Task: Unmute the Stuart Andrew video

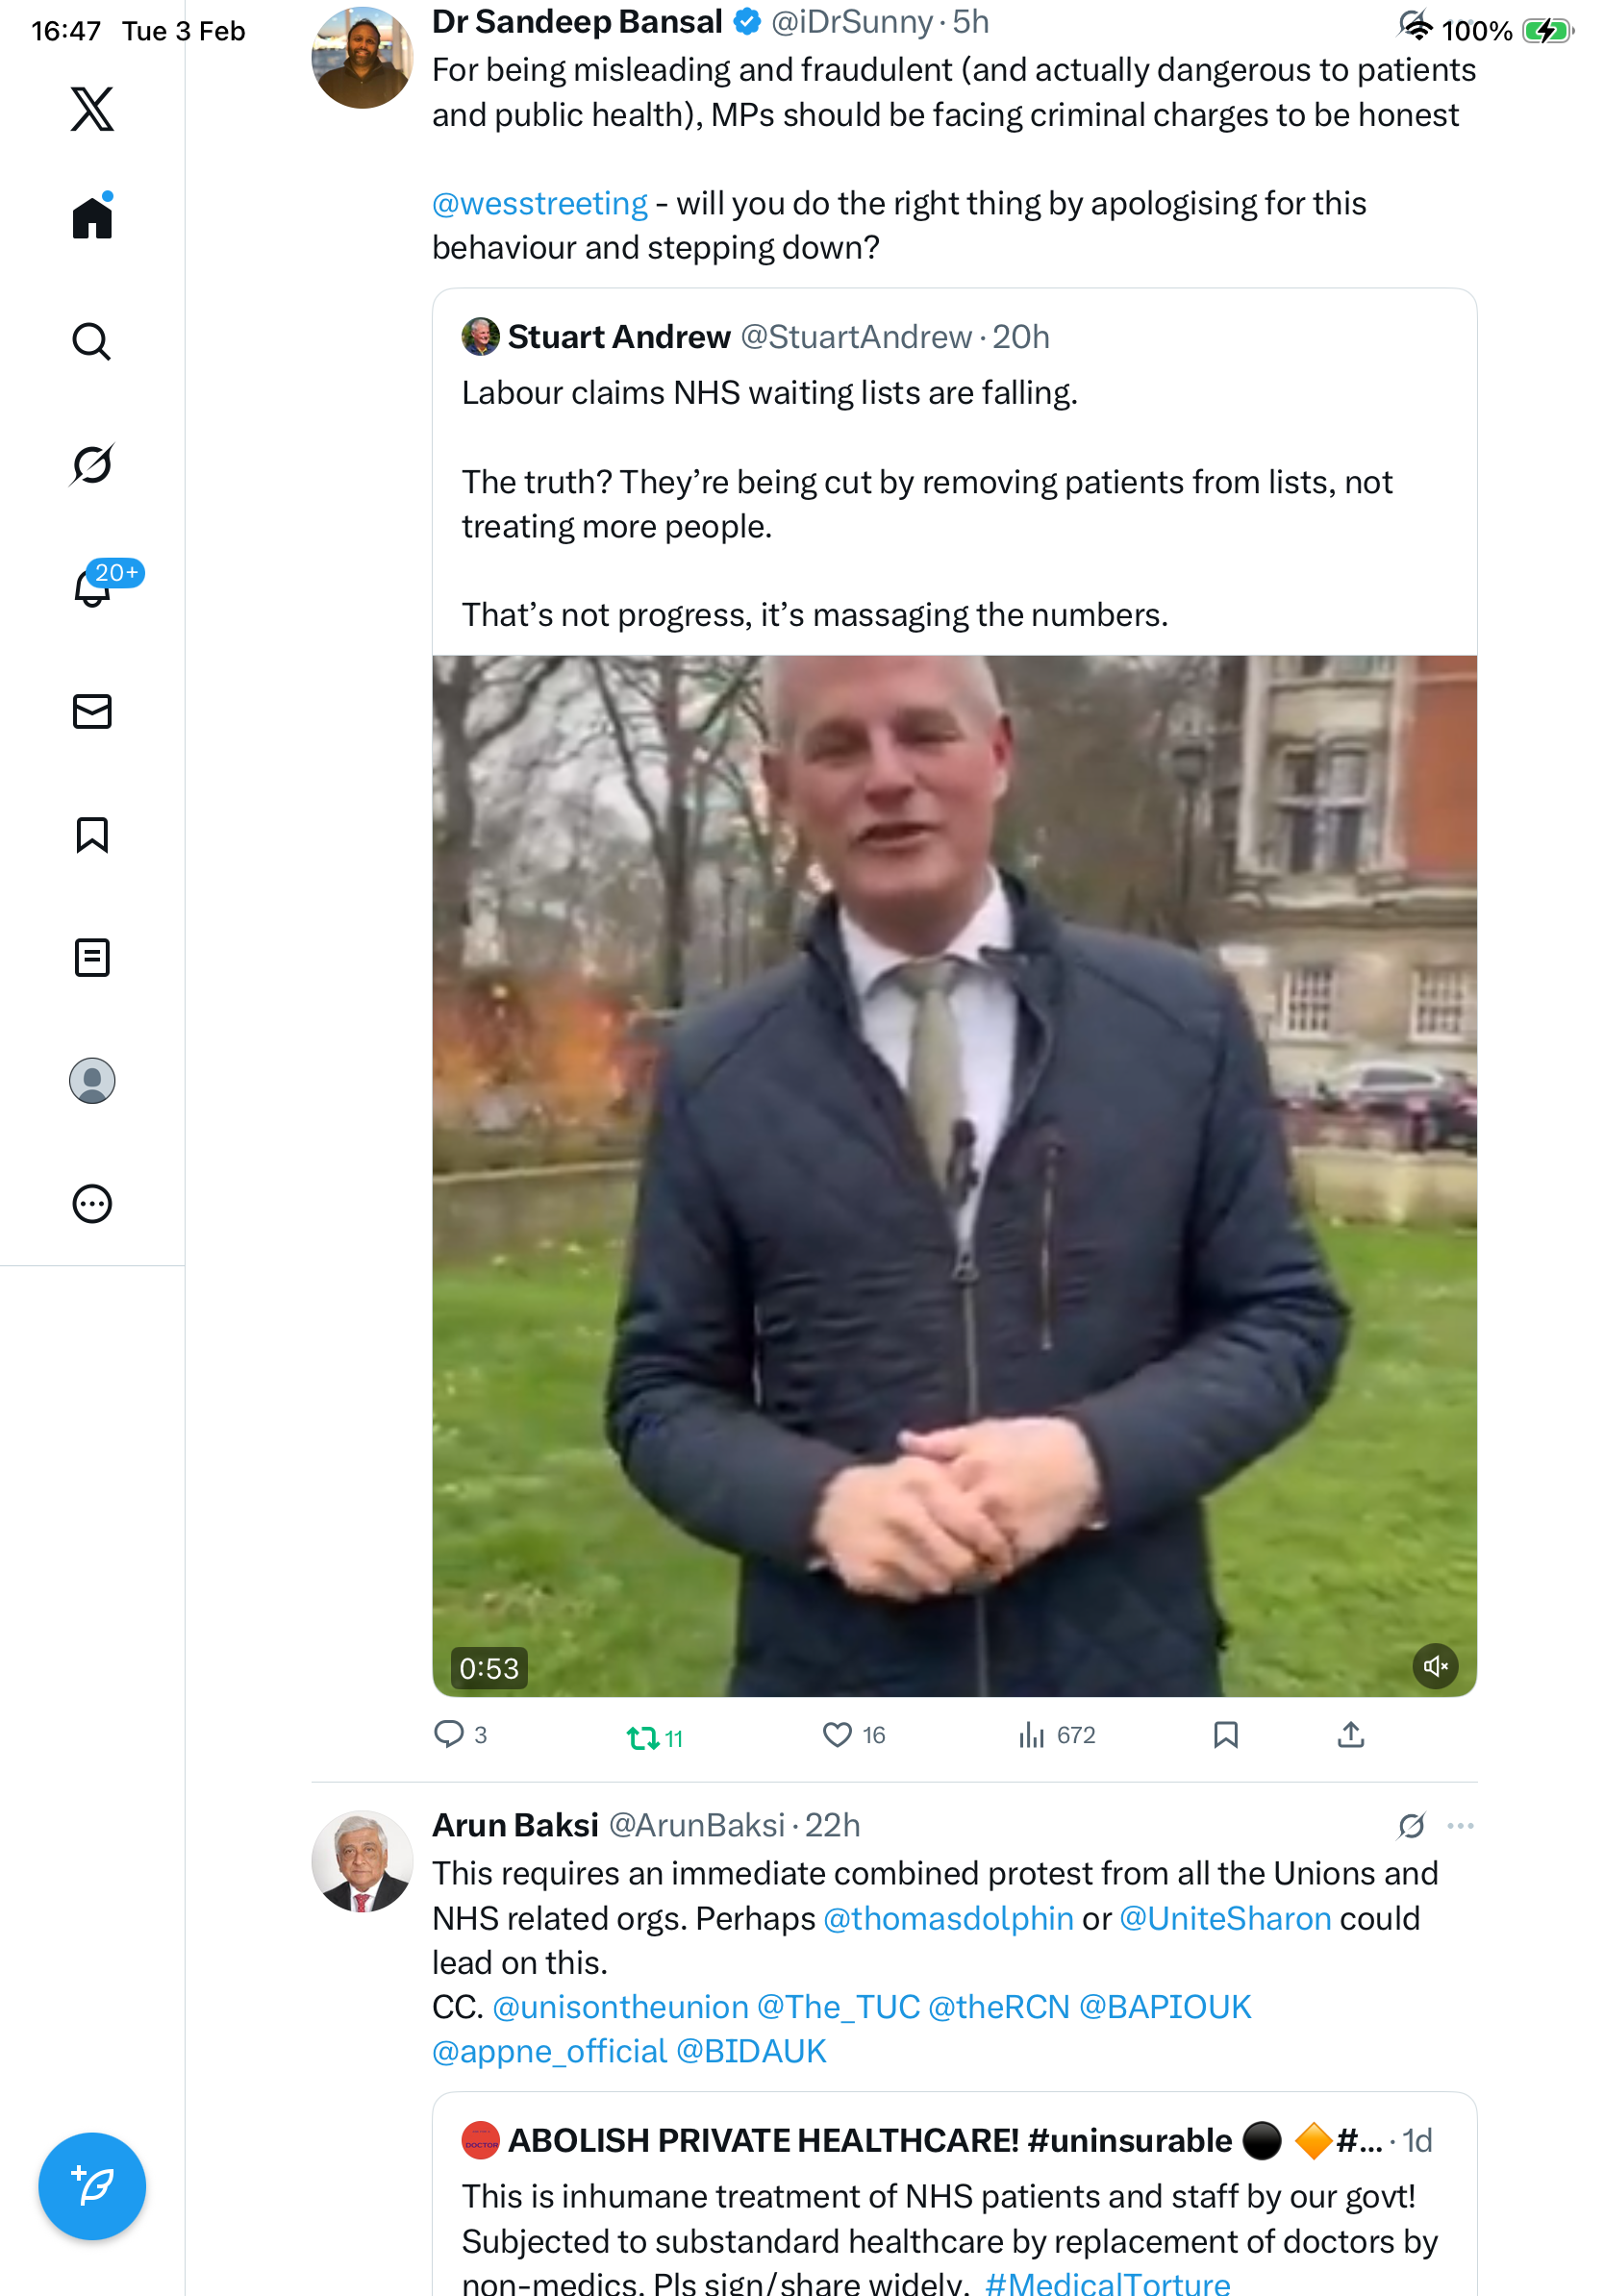Action: (1435, 1667)
